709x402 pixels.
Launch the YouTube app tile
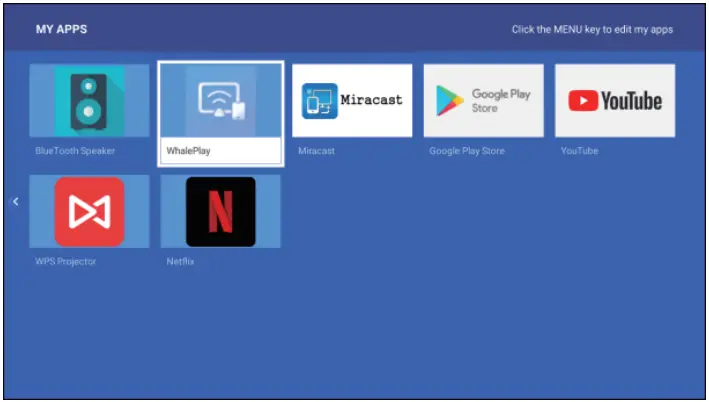615,100
